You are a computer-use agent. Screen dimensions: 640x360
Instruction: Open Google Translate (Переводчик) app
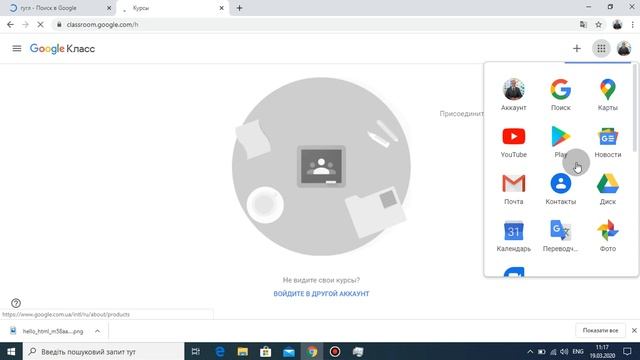(x=560, y=236)
